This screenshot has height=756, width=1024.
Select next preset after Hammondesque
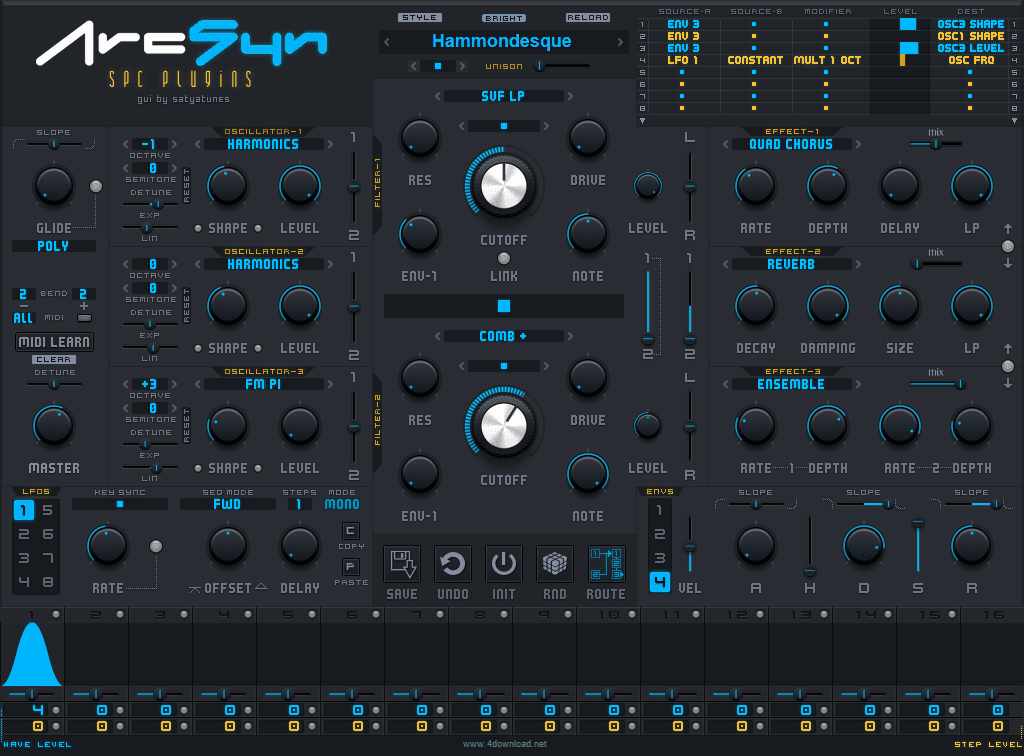[620, 42]
